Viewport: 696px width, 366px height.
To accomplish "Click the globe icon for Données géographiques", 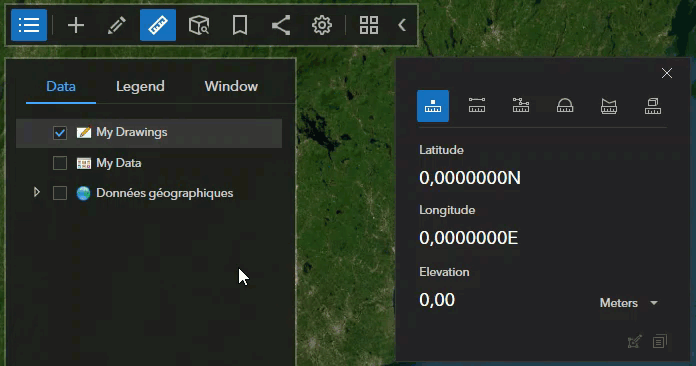I will (x=83, y=193).
